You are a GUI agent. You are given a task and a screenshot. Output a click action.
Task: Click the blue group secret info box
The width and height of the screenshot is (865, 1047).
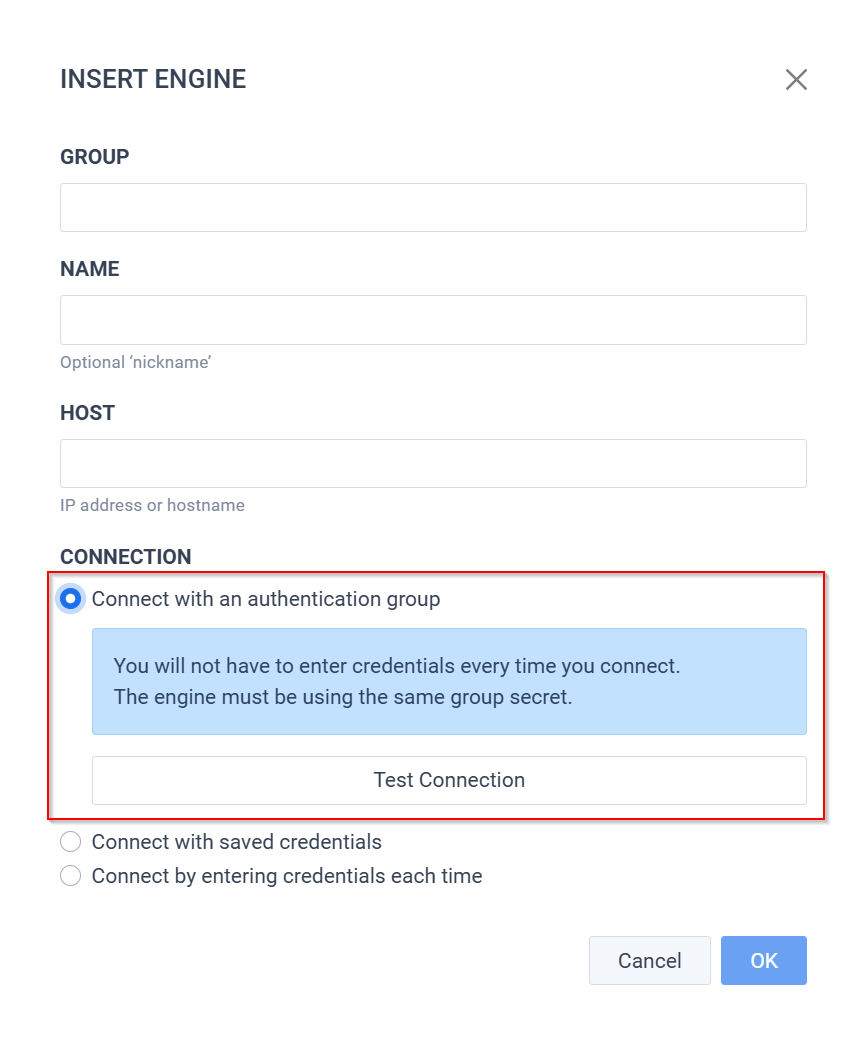(x=450, y=681)
